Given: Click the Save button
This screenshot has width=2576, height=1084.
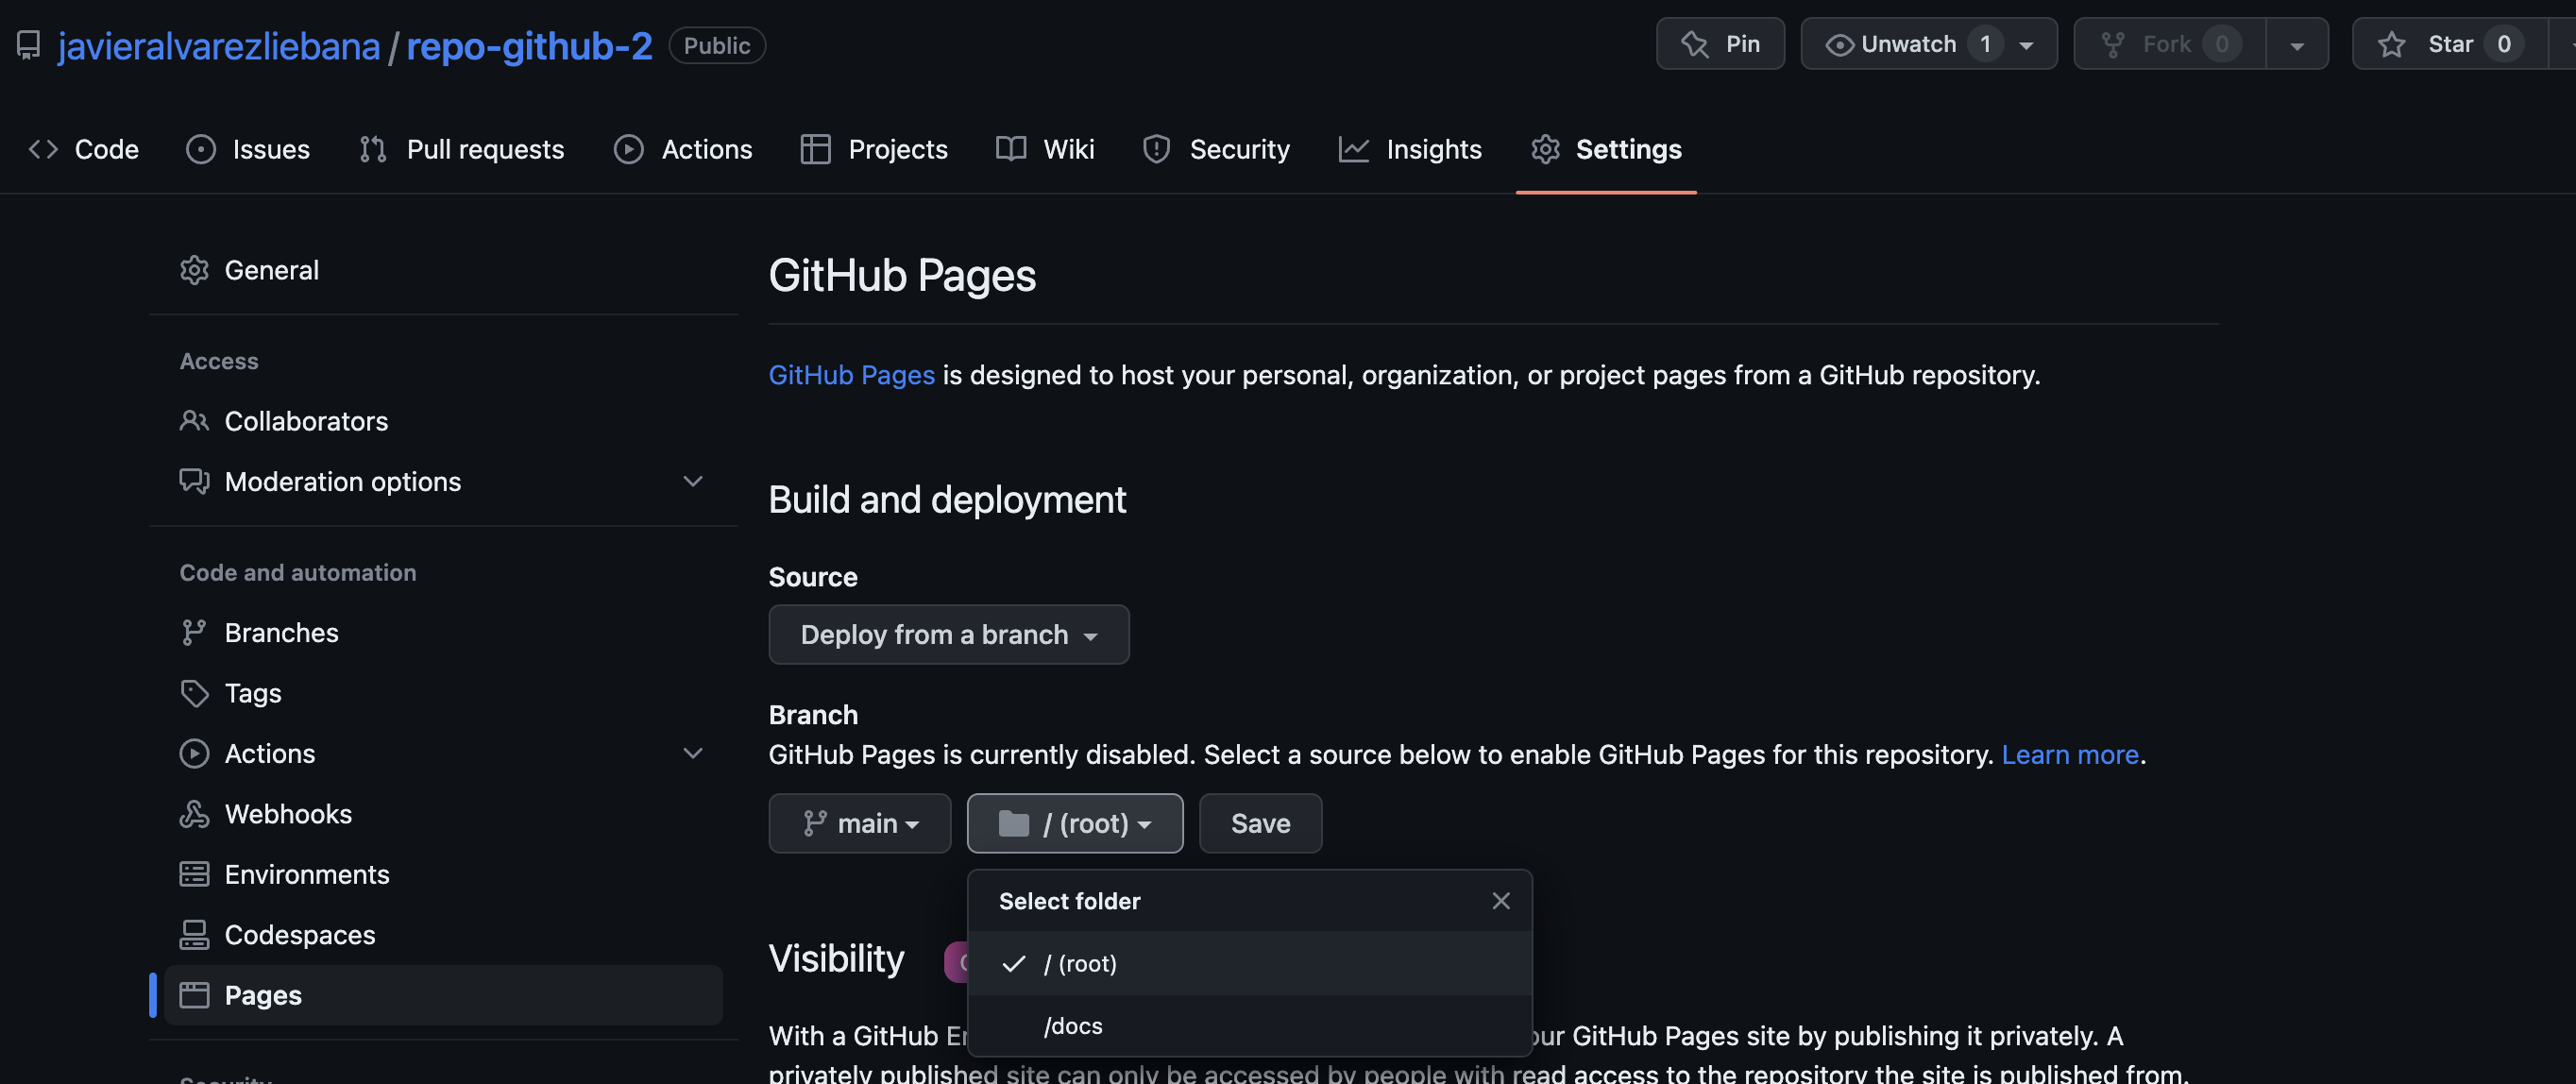Looking at the screenshot, I should coord(1260,823).
